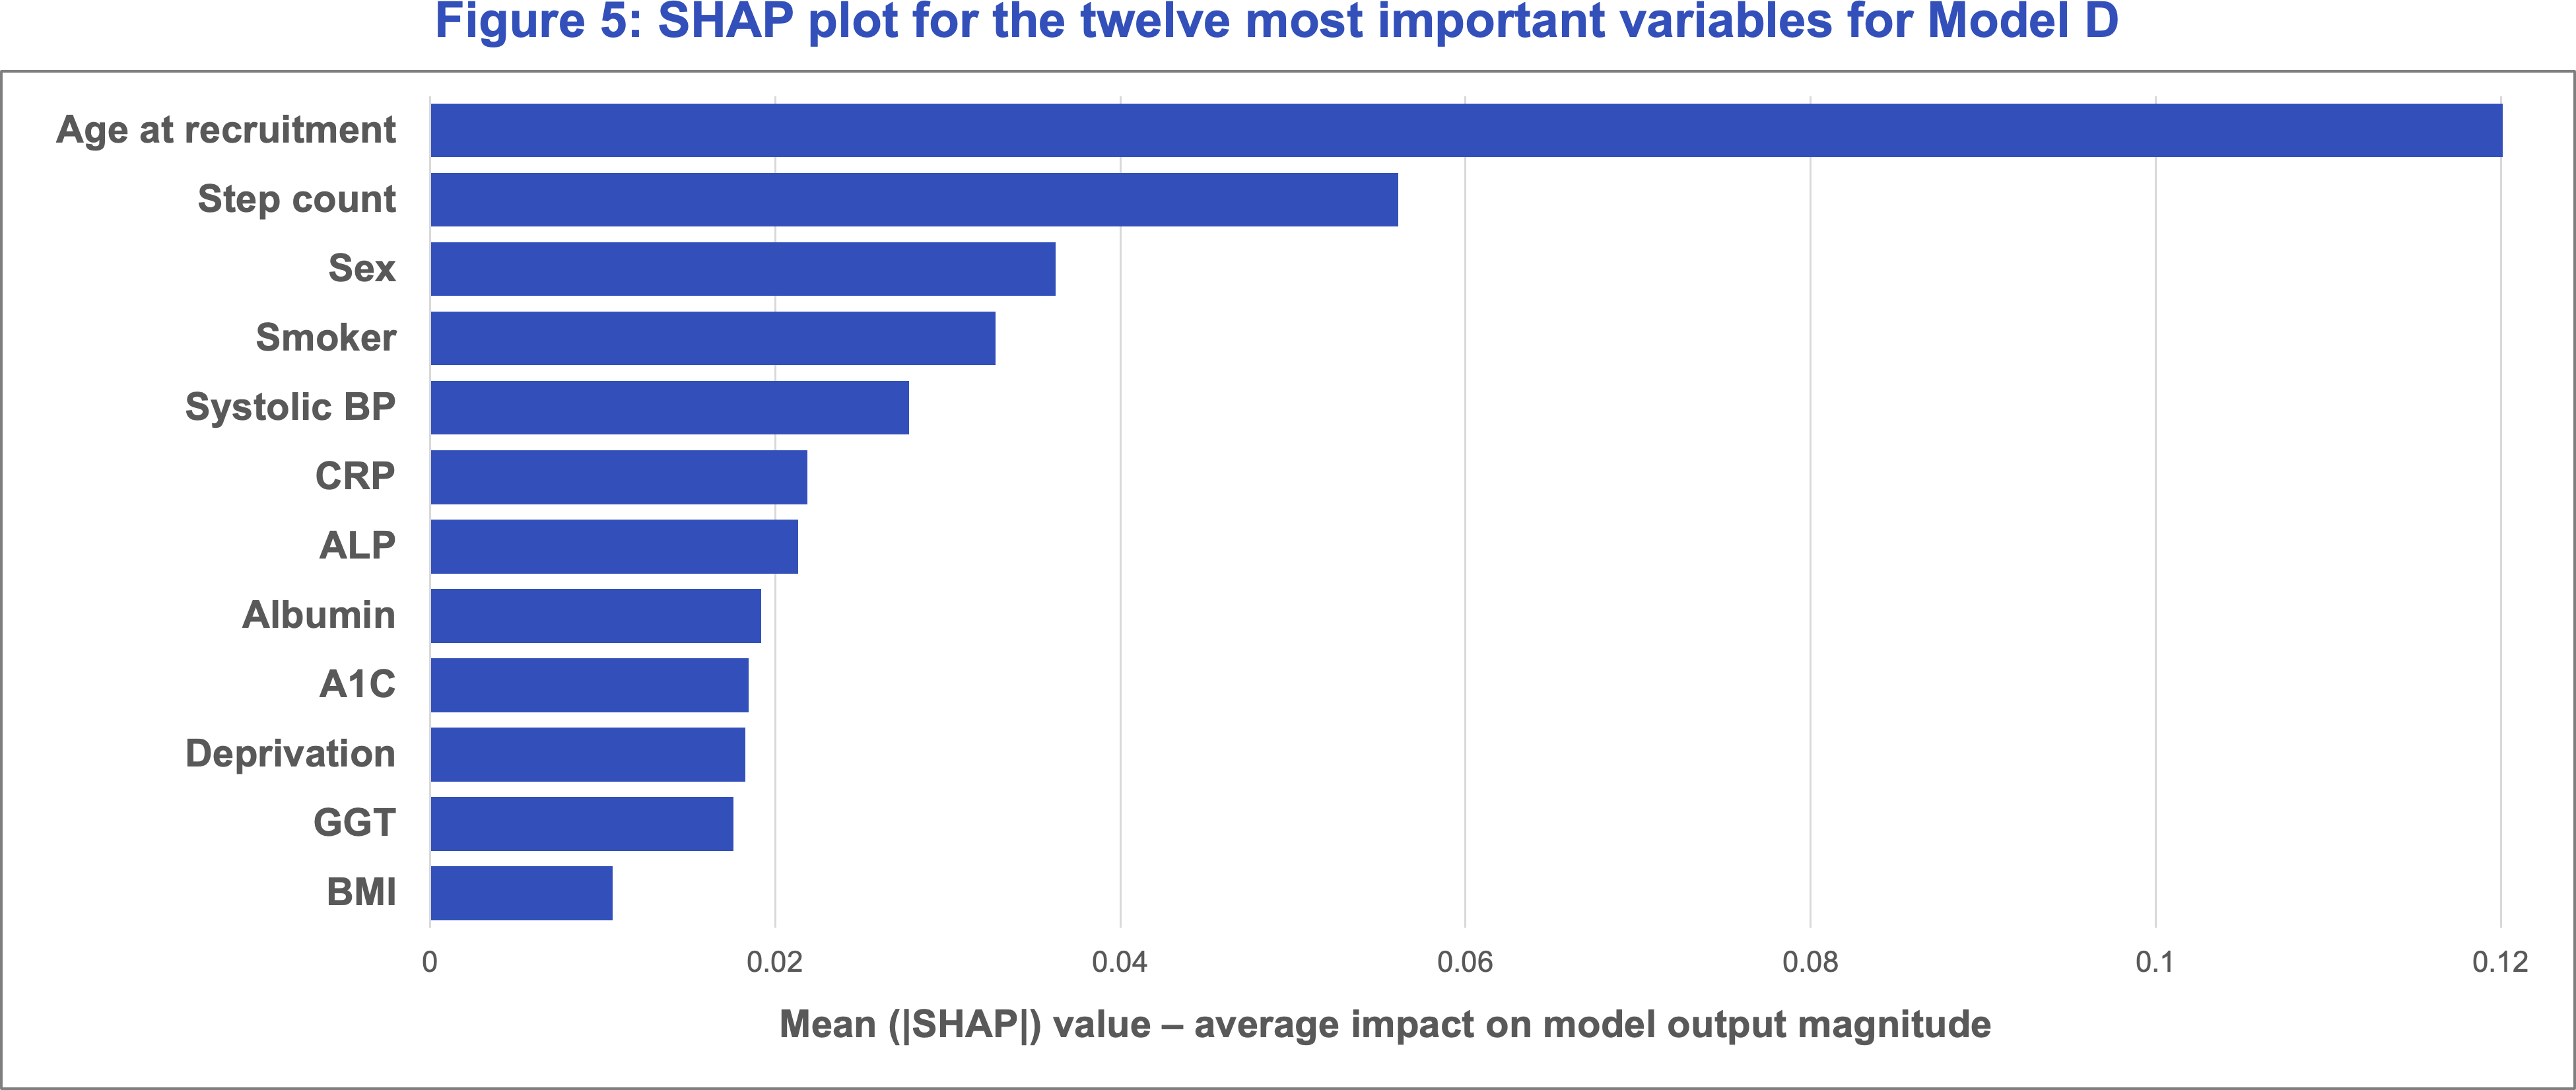Select the Smoker bar
Viewport: 2576px width, 1090px height.
click(x=713, y=338)
